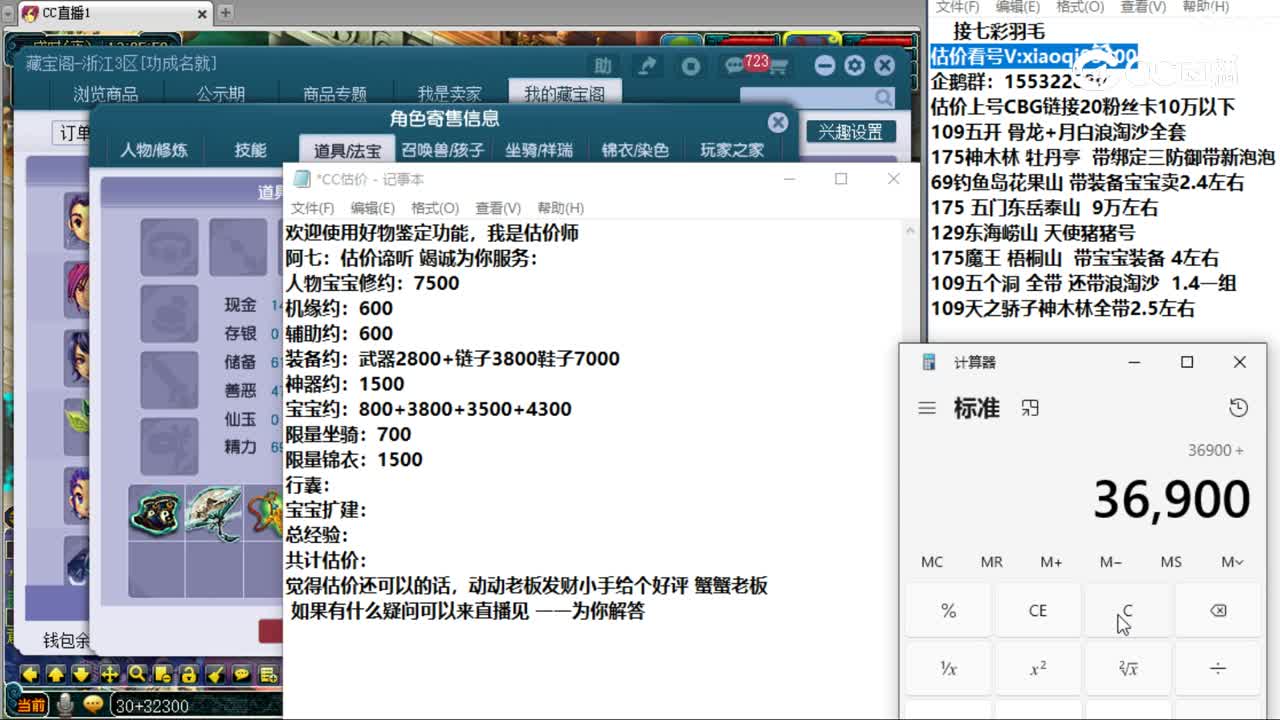Open 文件(F) menu in CC估价 Notepad
Image resolution: width=1280 pixels, height=720 pixels.
[x=312, y=208]
